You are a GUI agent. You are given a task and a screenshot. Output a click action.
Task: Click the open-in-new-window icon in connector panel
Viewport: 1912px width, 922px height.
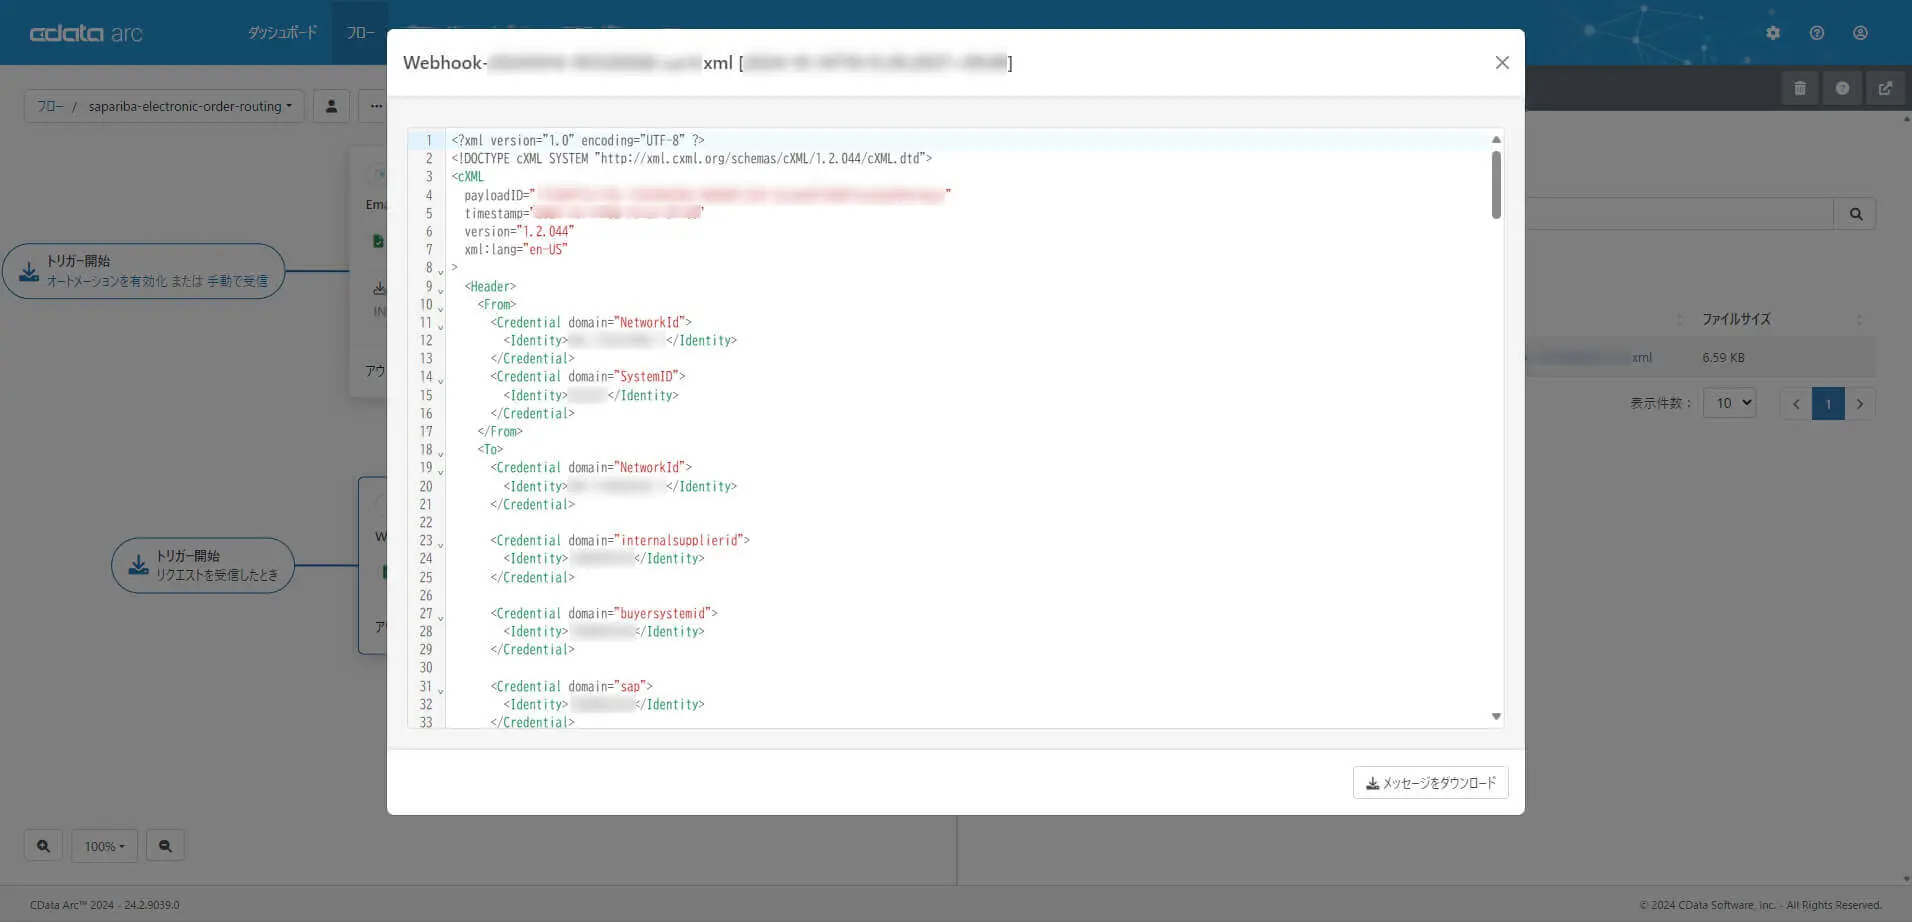1885,88
